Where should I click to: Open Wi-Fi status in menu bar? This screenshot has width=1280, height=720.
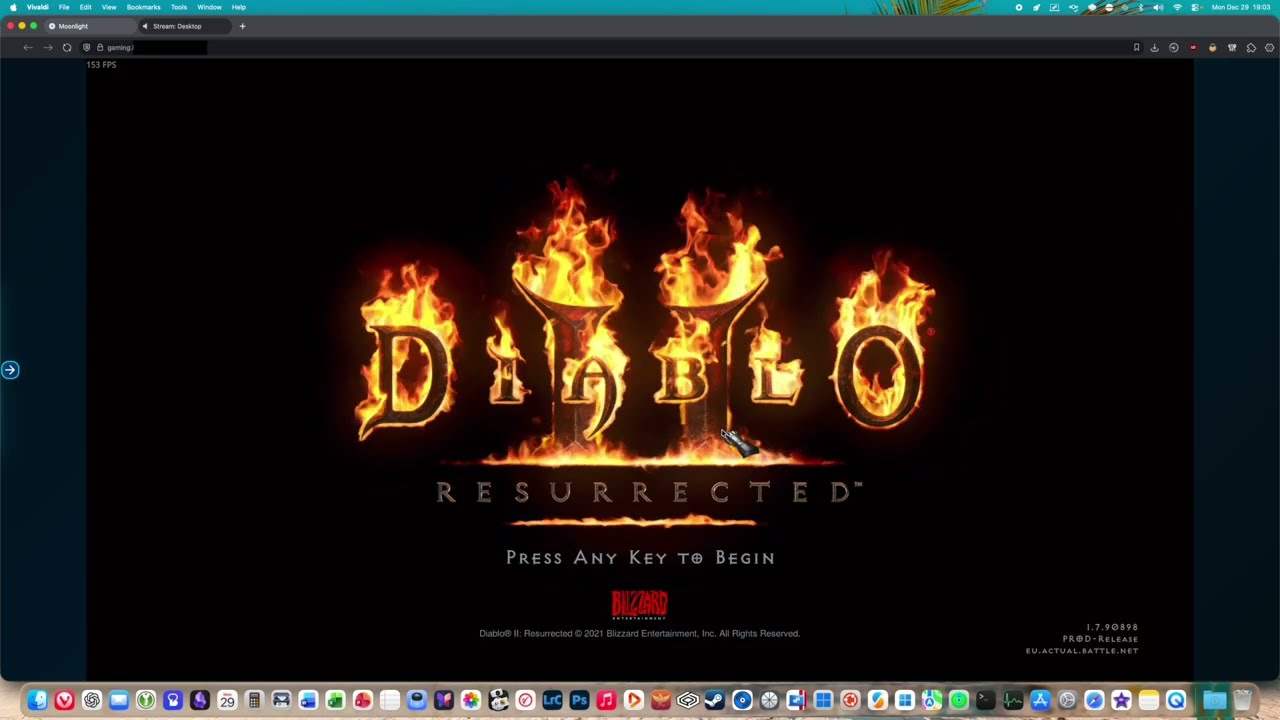[1177, 7]
